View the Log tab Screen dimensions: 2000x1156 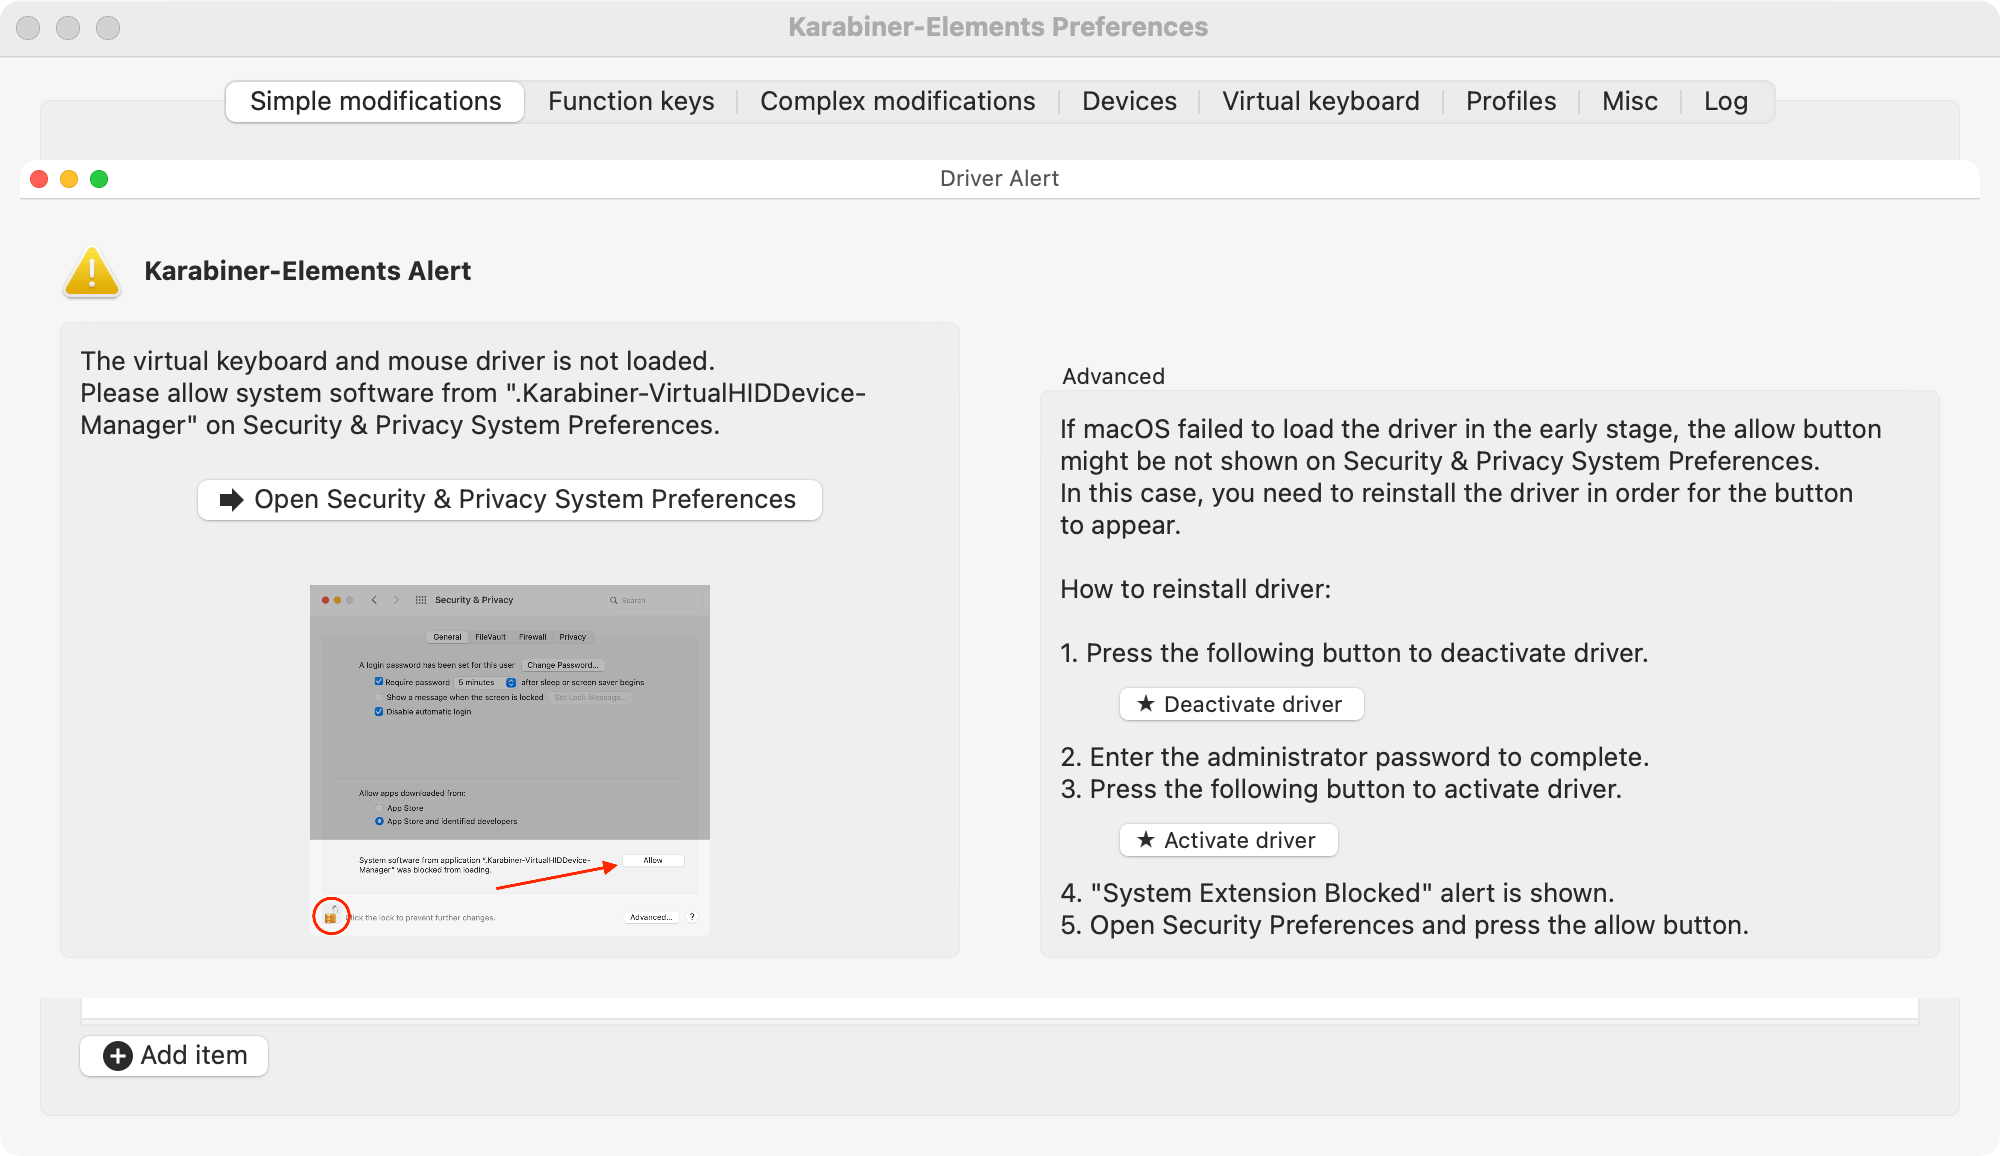coord(1725,102)
